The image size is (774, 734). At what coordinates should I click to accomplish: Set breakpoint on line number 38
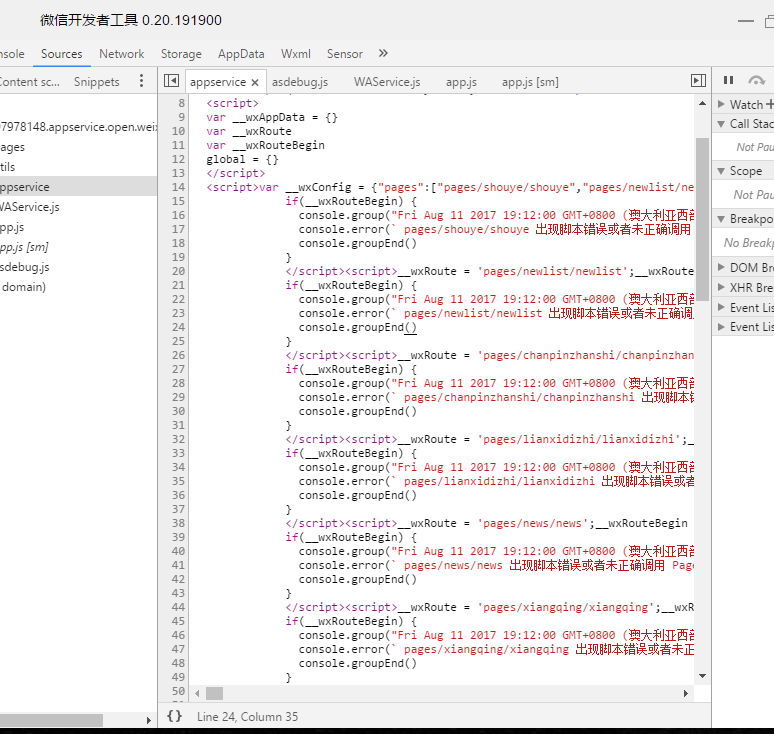pos(178,523)
